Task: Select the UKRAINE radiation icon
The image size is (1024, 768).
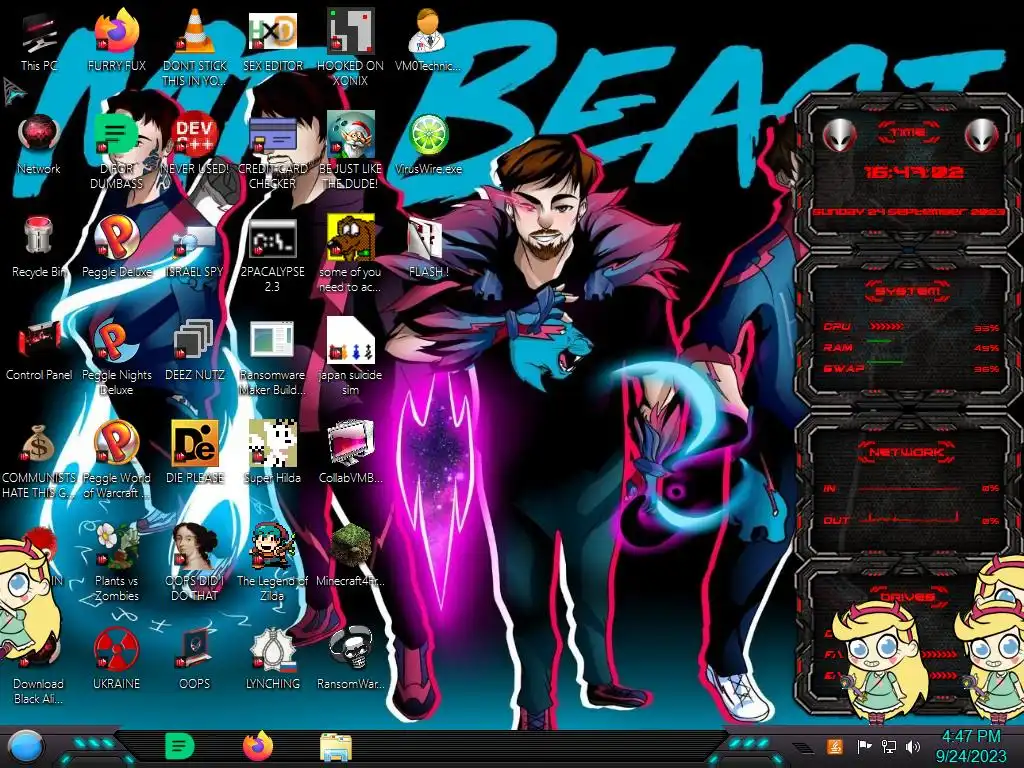Action: pos(116,649)
